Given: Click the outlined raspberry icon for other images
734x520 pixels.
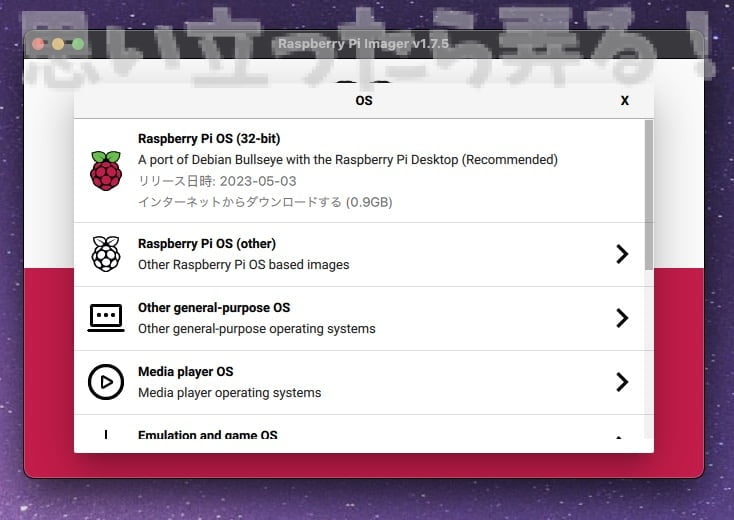Looking at the screenshot, I should [105, 254].
